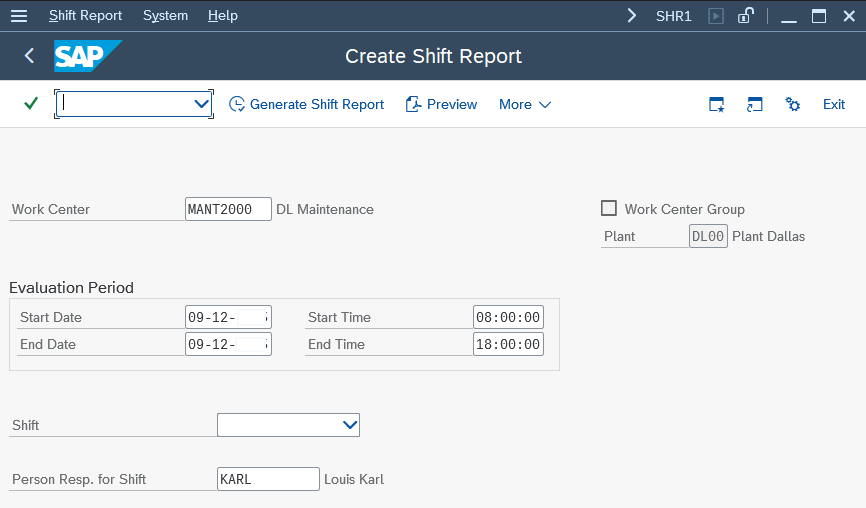866x508 pixels.
Task: Click the unlock padlock icon
Action: tap(746, 15)
